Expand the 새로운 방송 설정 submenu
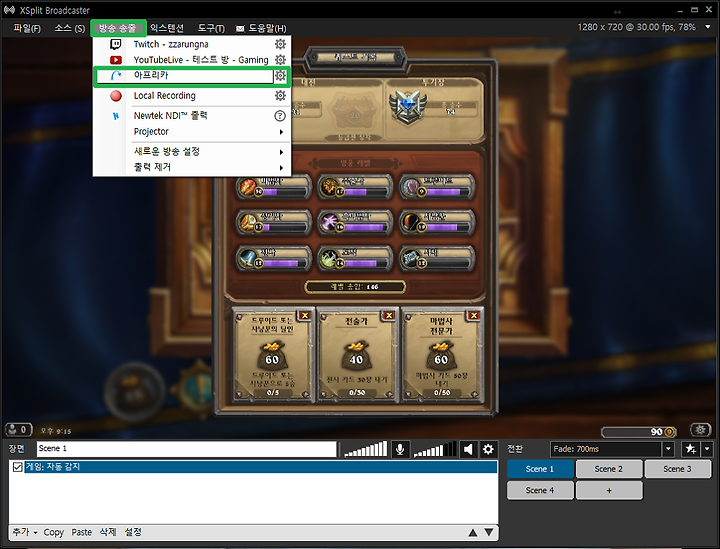720x549 pixels. point(192,151)
